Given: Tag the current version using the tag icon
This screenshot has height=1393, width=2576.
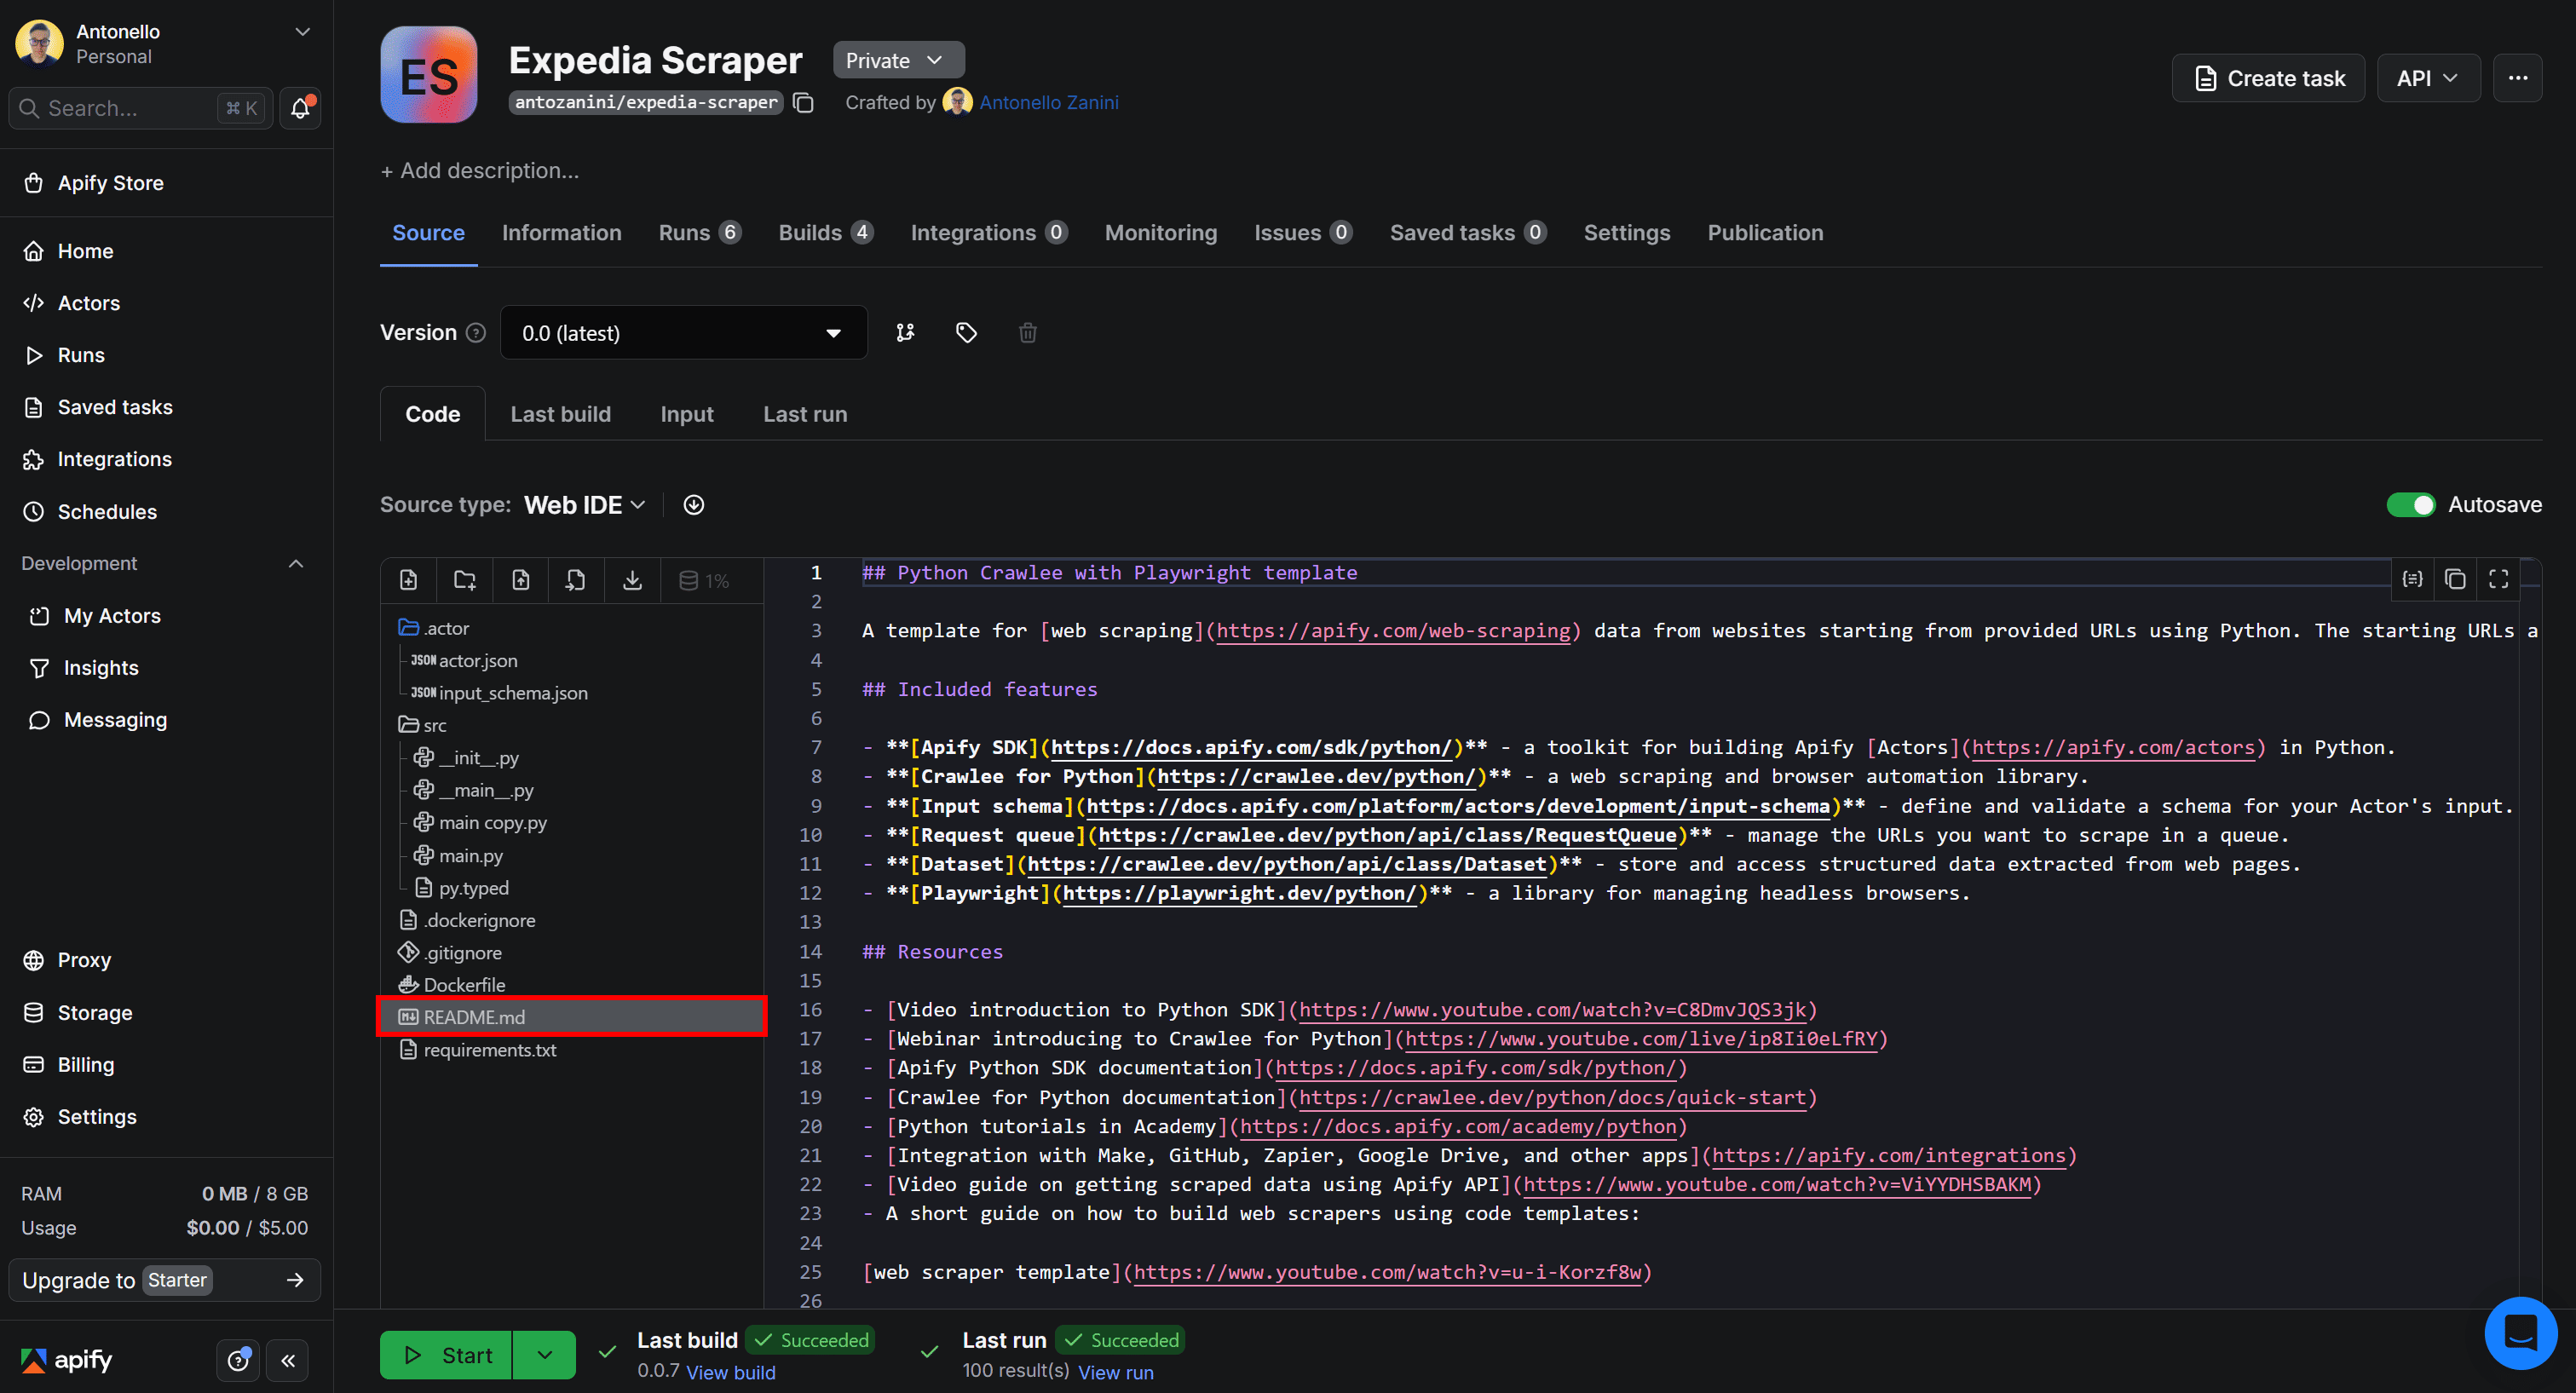Looking at the screenshot, I should point(966,332).
